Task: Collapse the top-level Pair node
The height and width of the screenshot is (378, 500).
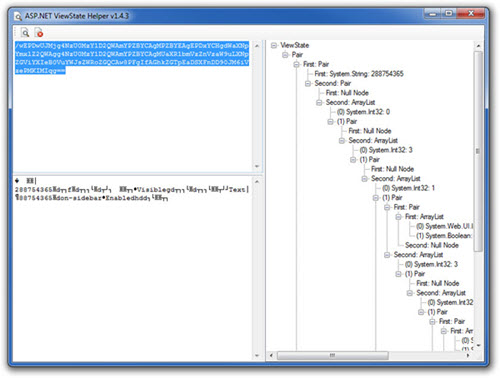Action: (x=285, y=55)
